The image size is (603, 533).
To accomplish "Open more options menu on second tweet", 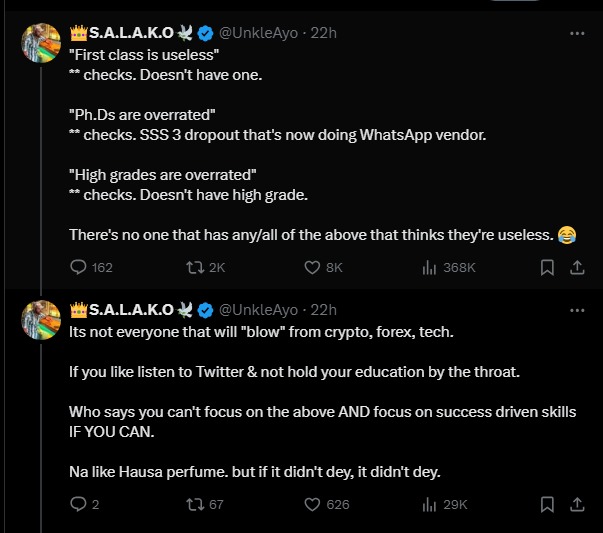I will click(x=576, y=309).
